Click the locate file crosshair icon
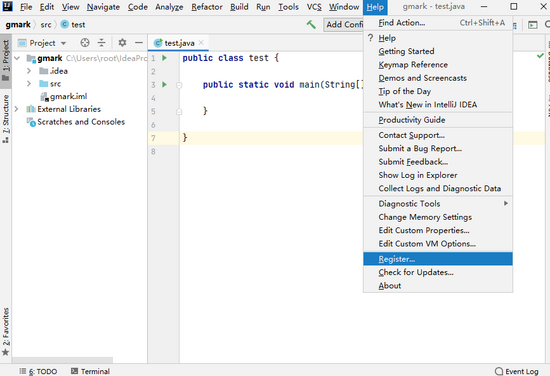 coord(85,43)
